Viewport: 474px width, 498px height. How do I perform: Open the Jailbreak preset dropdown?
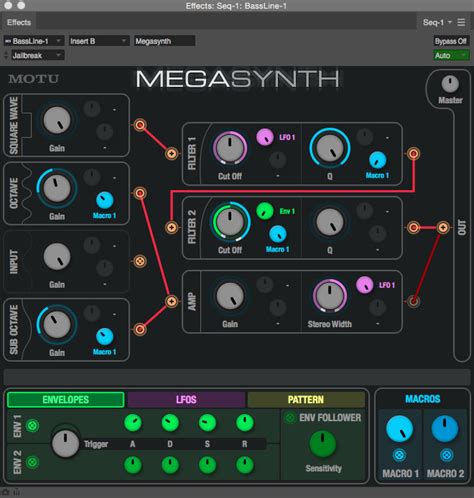(37, 55)
